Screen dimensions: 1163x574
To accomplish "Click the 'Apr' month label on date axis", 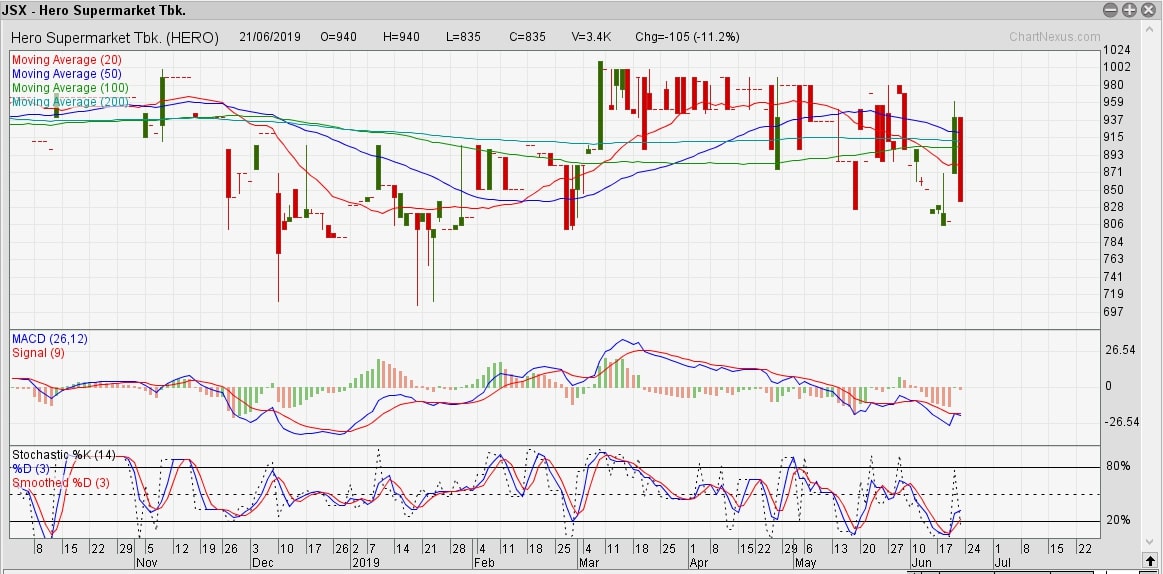I will (x=699, y=563).
